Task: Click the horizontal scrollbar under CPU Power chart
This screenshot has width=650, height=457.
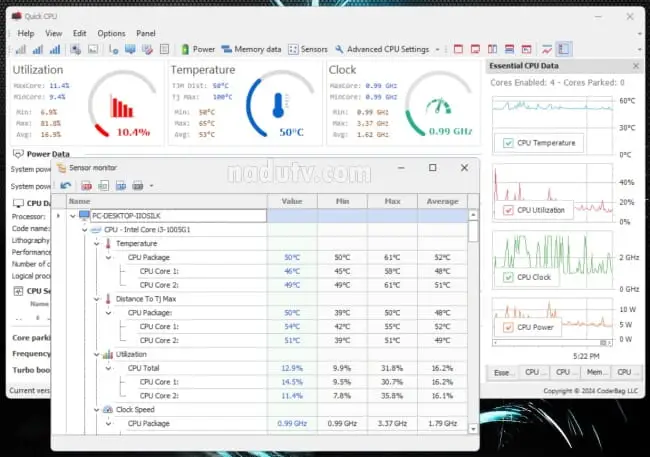Action: point(553,343)
